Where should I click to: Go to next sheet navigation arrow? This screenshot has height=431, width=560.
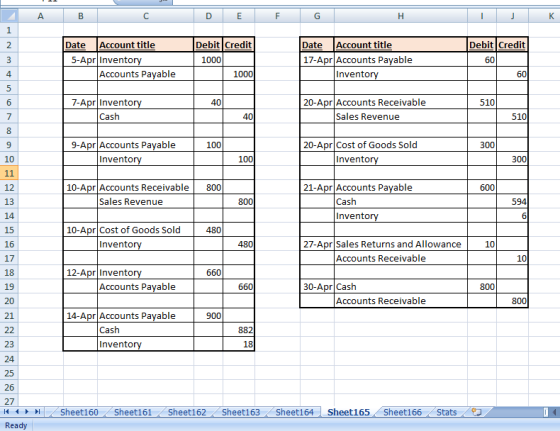(x=27, y=412)
